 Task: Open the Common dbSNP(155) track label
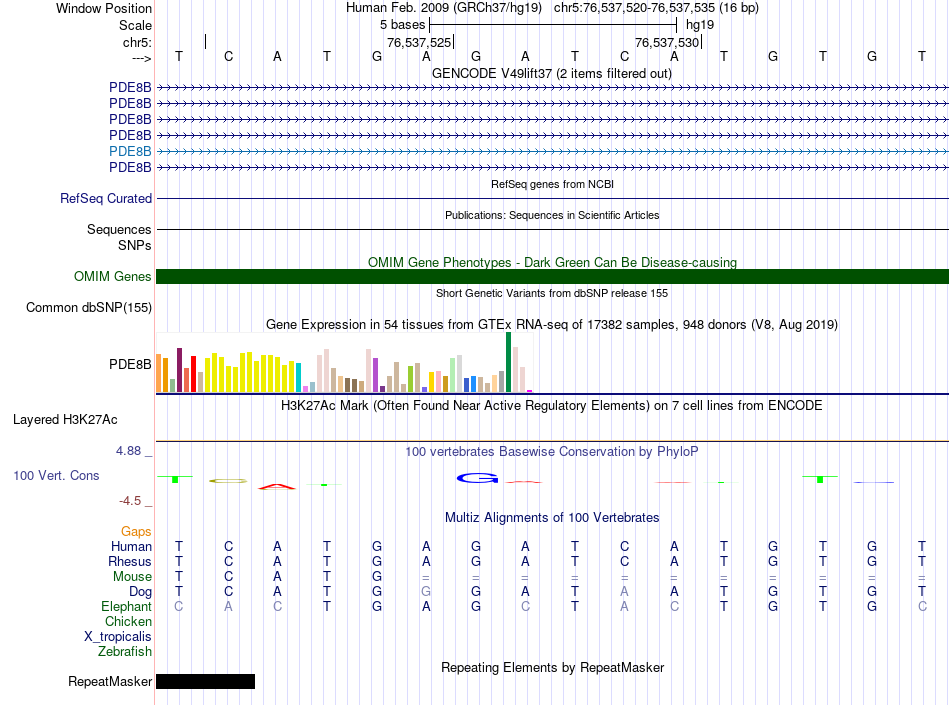88,308
